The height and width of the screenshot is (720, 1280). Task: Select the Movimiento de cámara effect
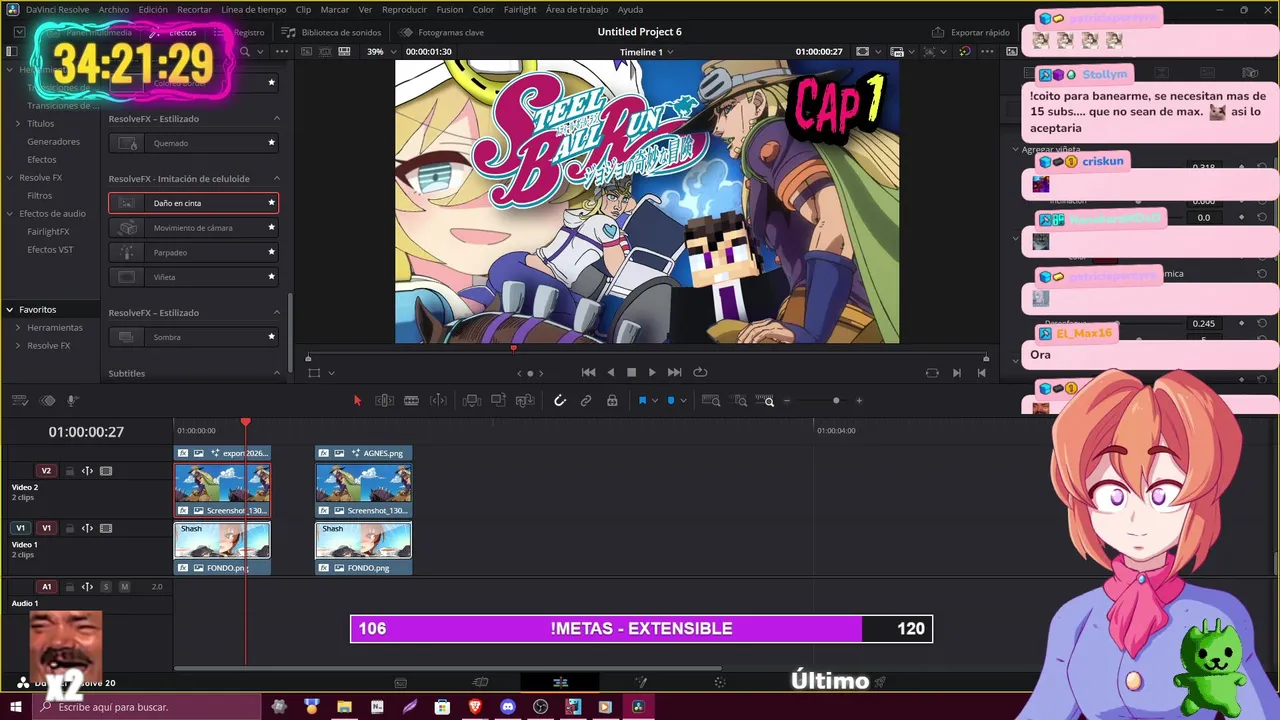(193, 228)
